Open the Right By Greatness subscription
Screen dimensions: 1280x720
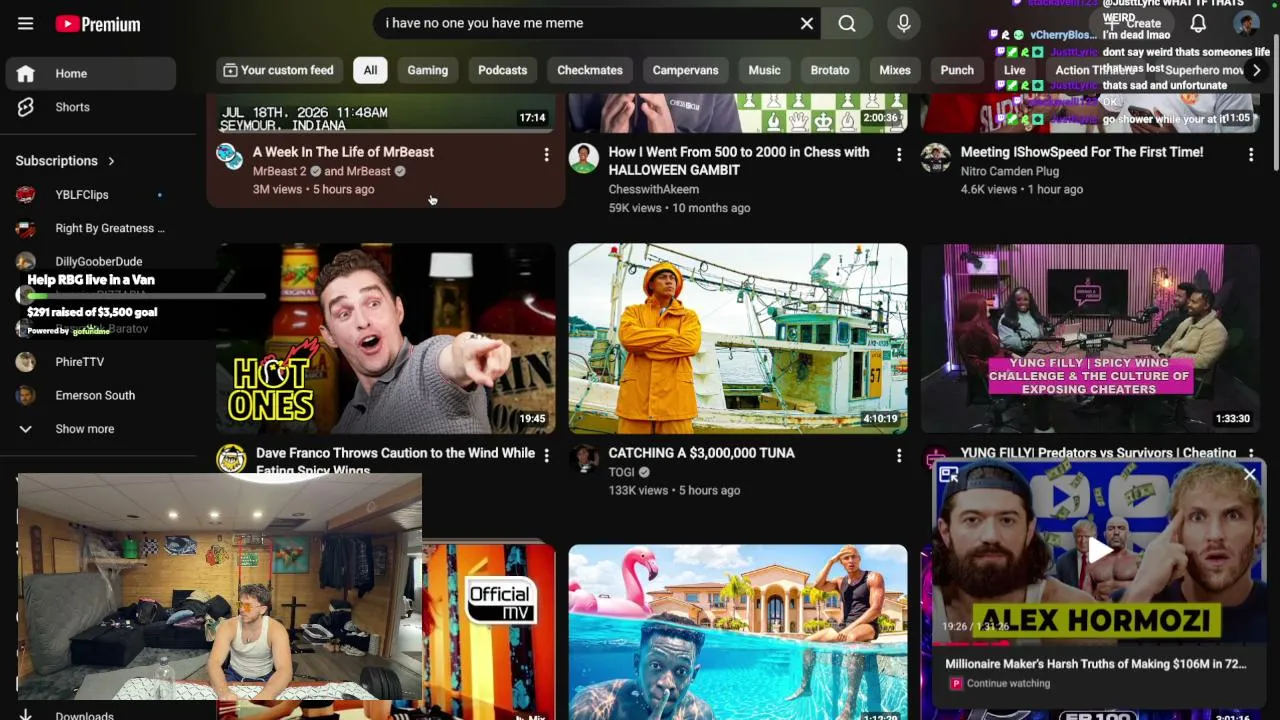click(91, 228)
